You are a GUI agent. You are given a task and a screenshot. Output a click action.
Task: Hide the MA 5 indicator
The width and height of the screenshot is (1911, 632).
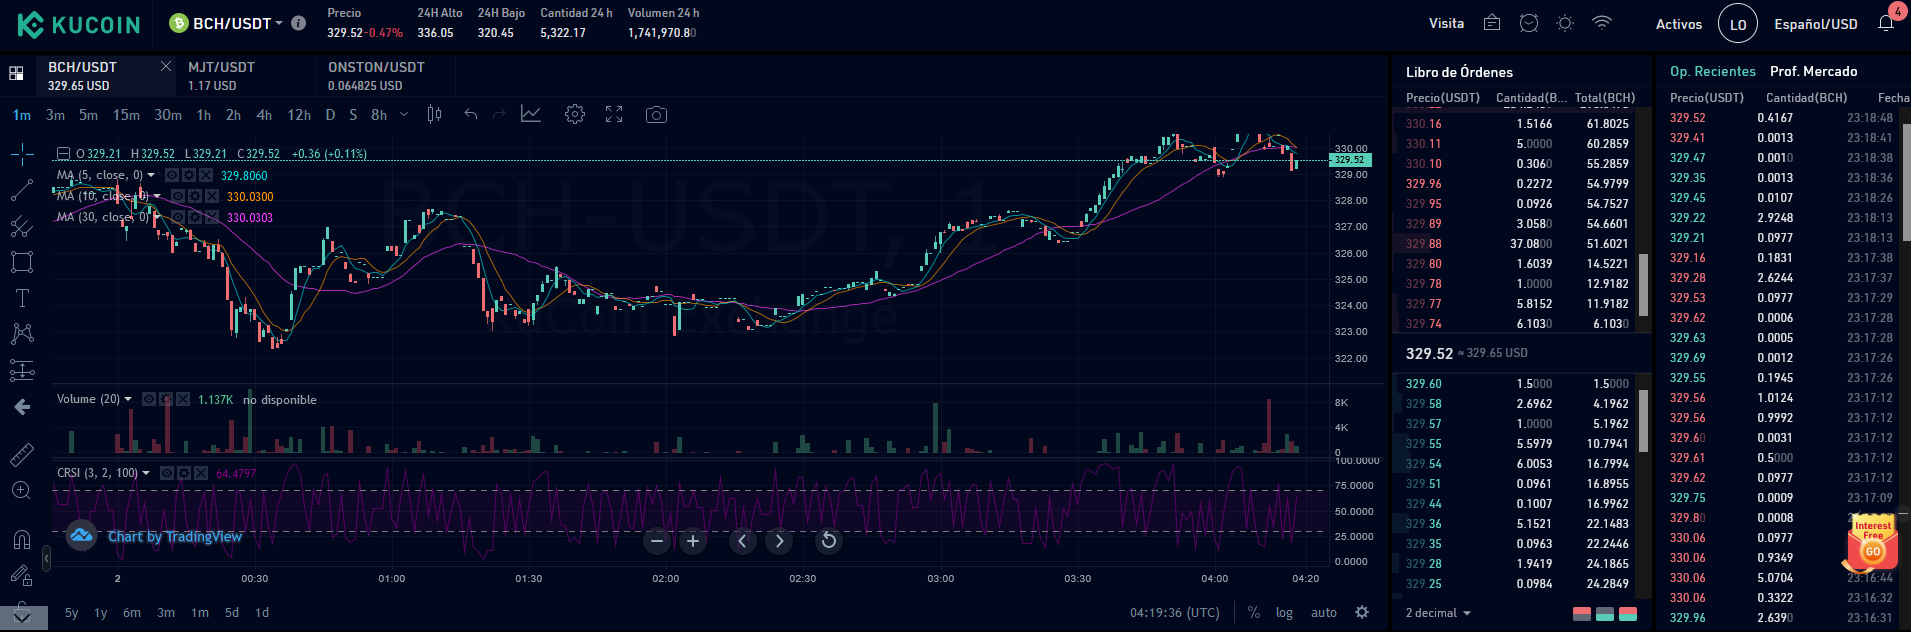(172, 175)
